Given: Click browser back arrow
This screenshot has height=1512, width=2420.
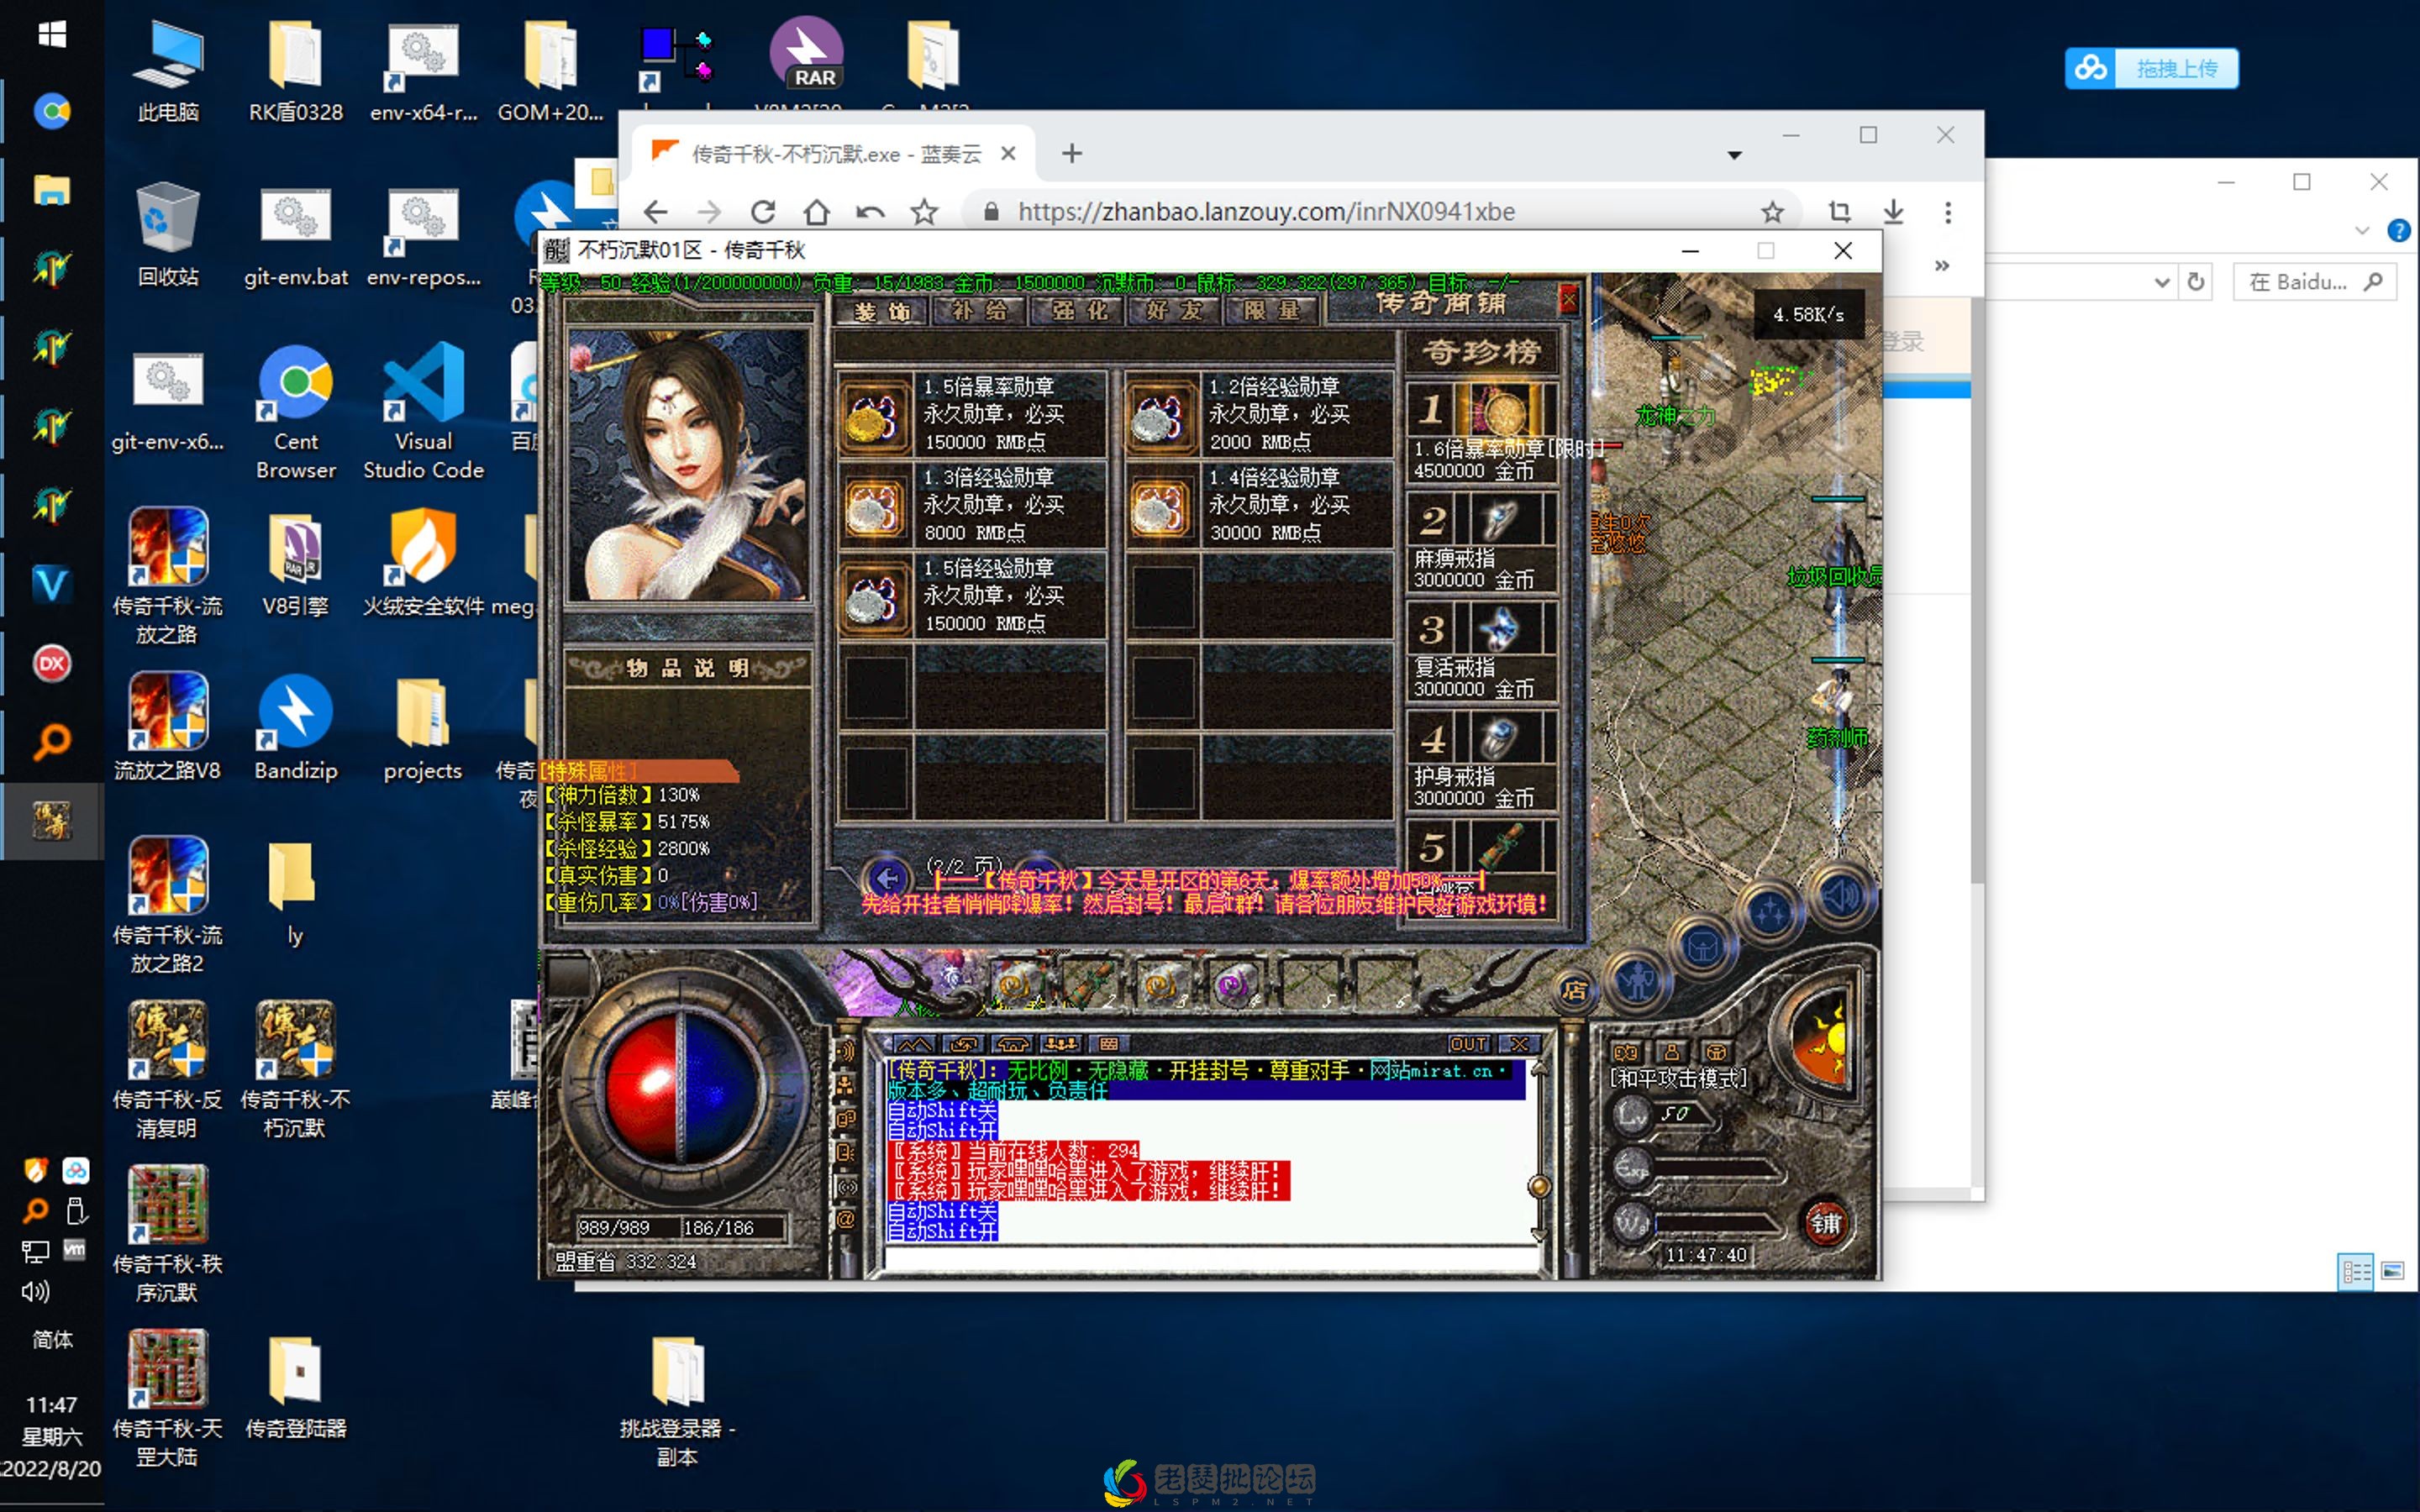Looking at the screenshot, I should (x=655, y=212).
